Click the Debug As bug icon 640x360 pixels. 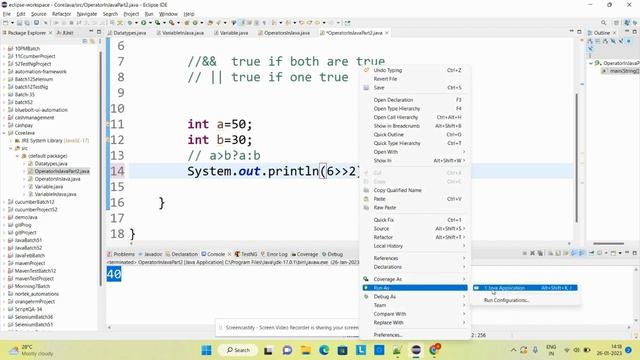click(x=366, y=296)
